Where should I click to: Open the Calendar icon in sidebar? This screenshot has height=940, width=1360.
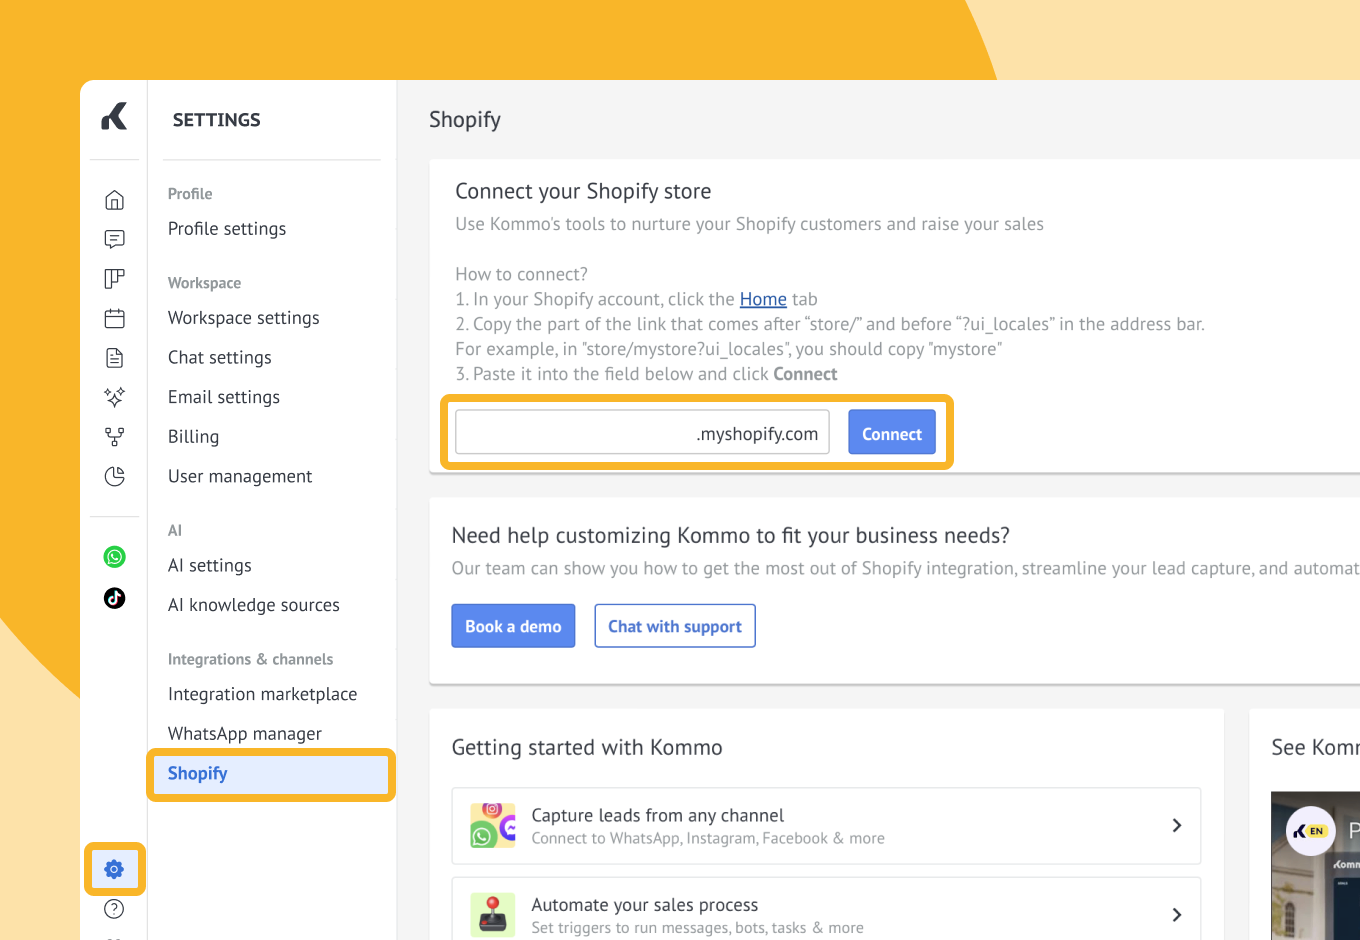tap(114, 318)
